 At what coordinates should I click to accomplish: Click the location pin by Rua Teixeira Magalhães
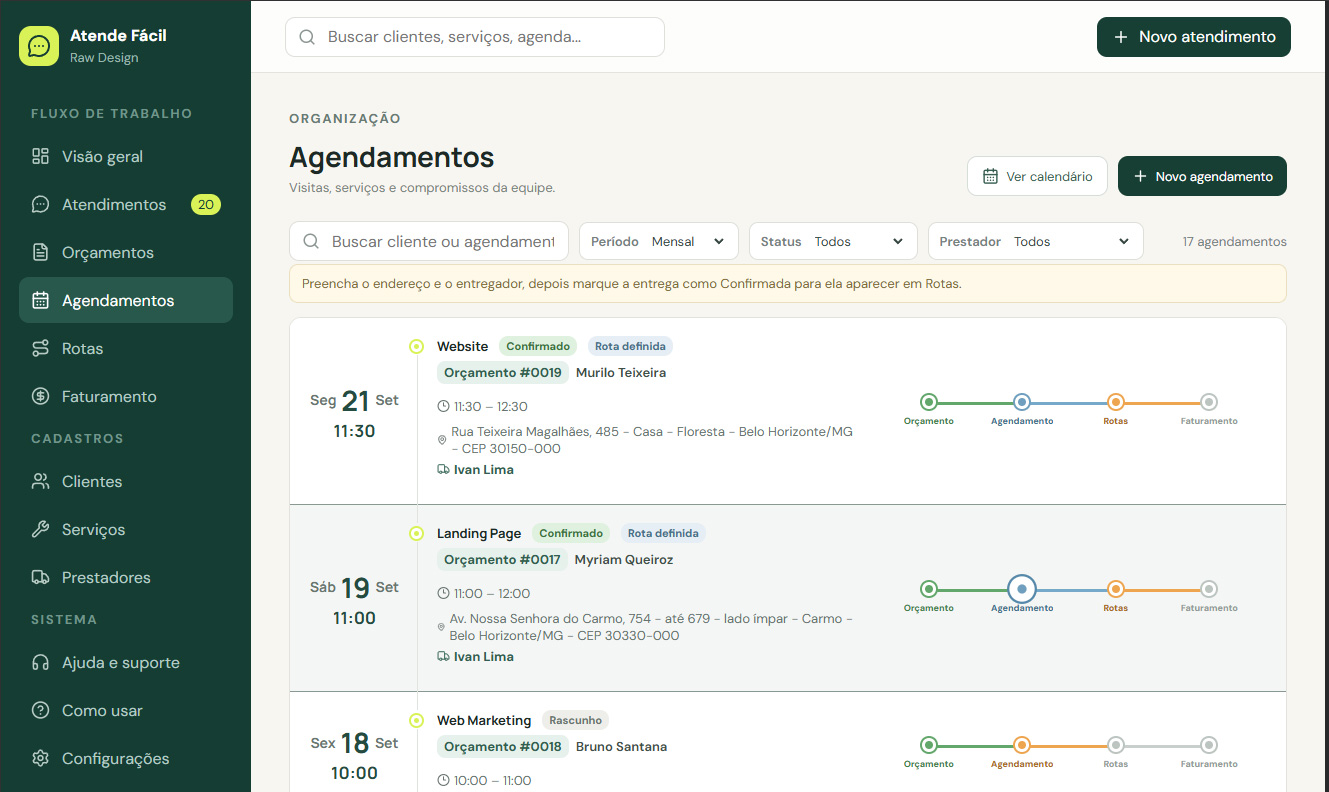click(442, 440)
